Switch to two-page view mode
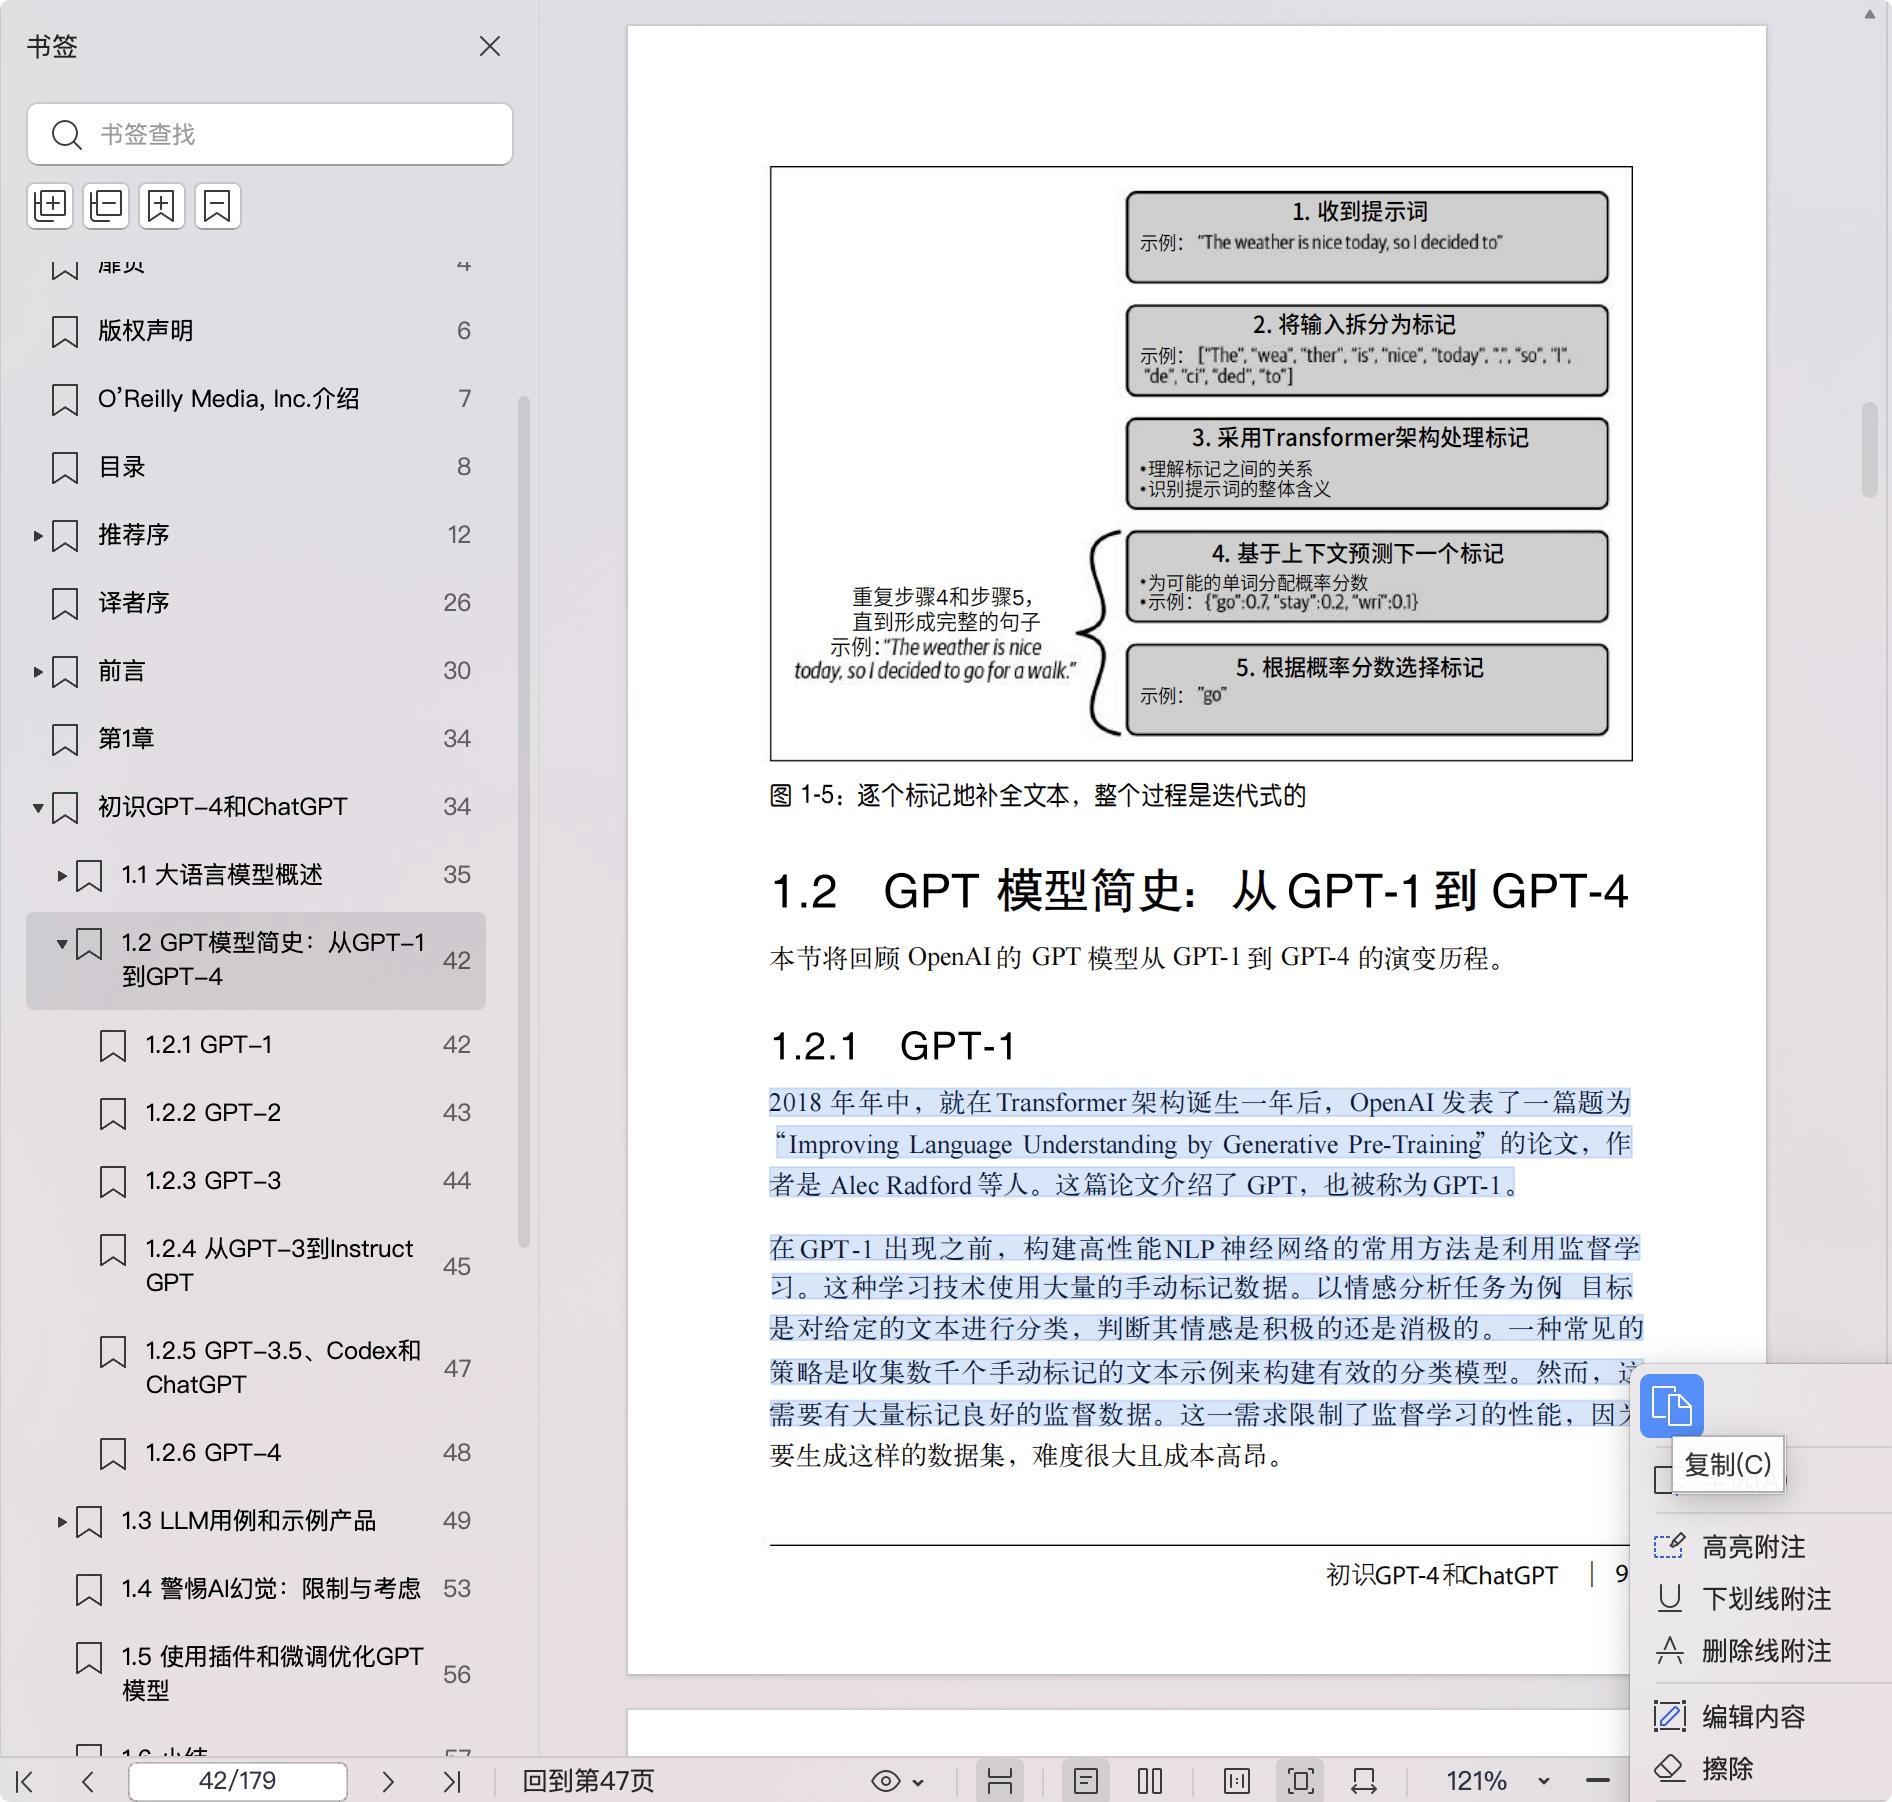Viewport: 1892px width, 1802px height. pos(1150,1781)
